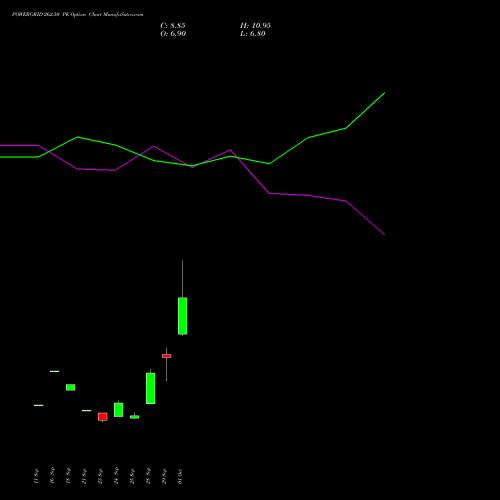Screen dimensions: 500x500
Task: Click the 01 Oct date label
Action: [180, 476]
